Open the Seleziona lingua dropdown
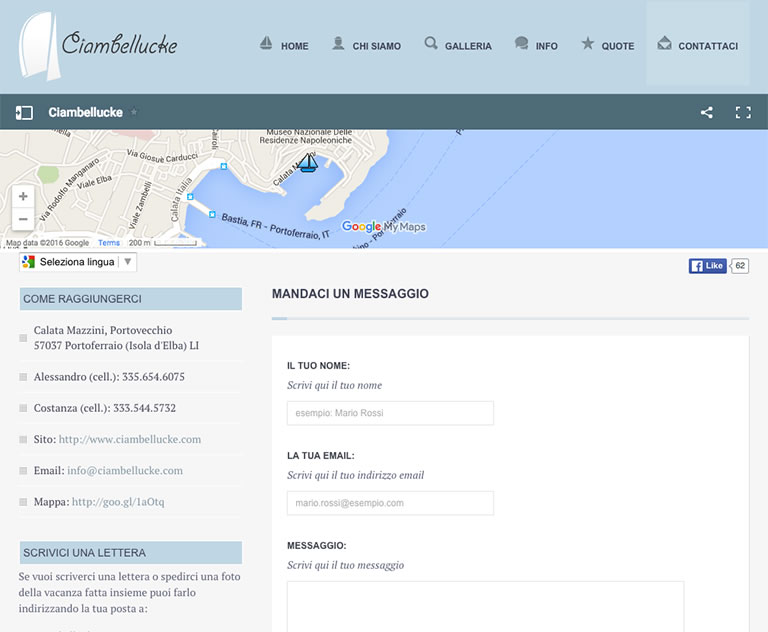This screenshot has width=768, height=632. 78,262
